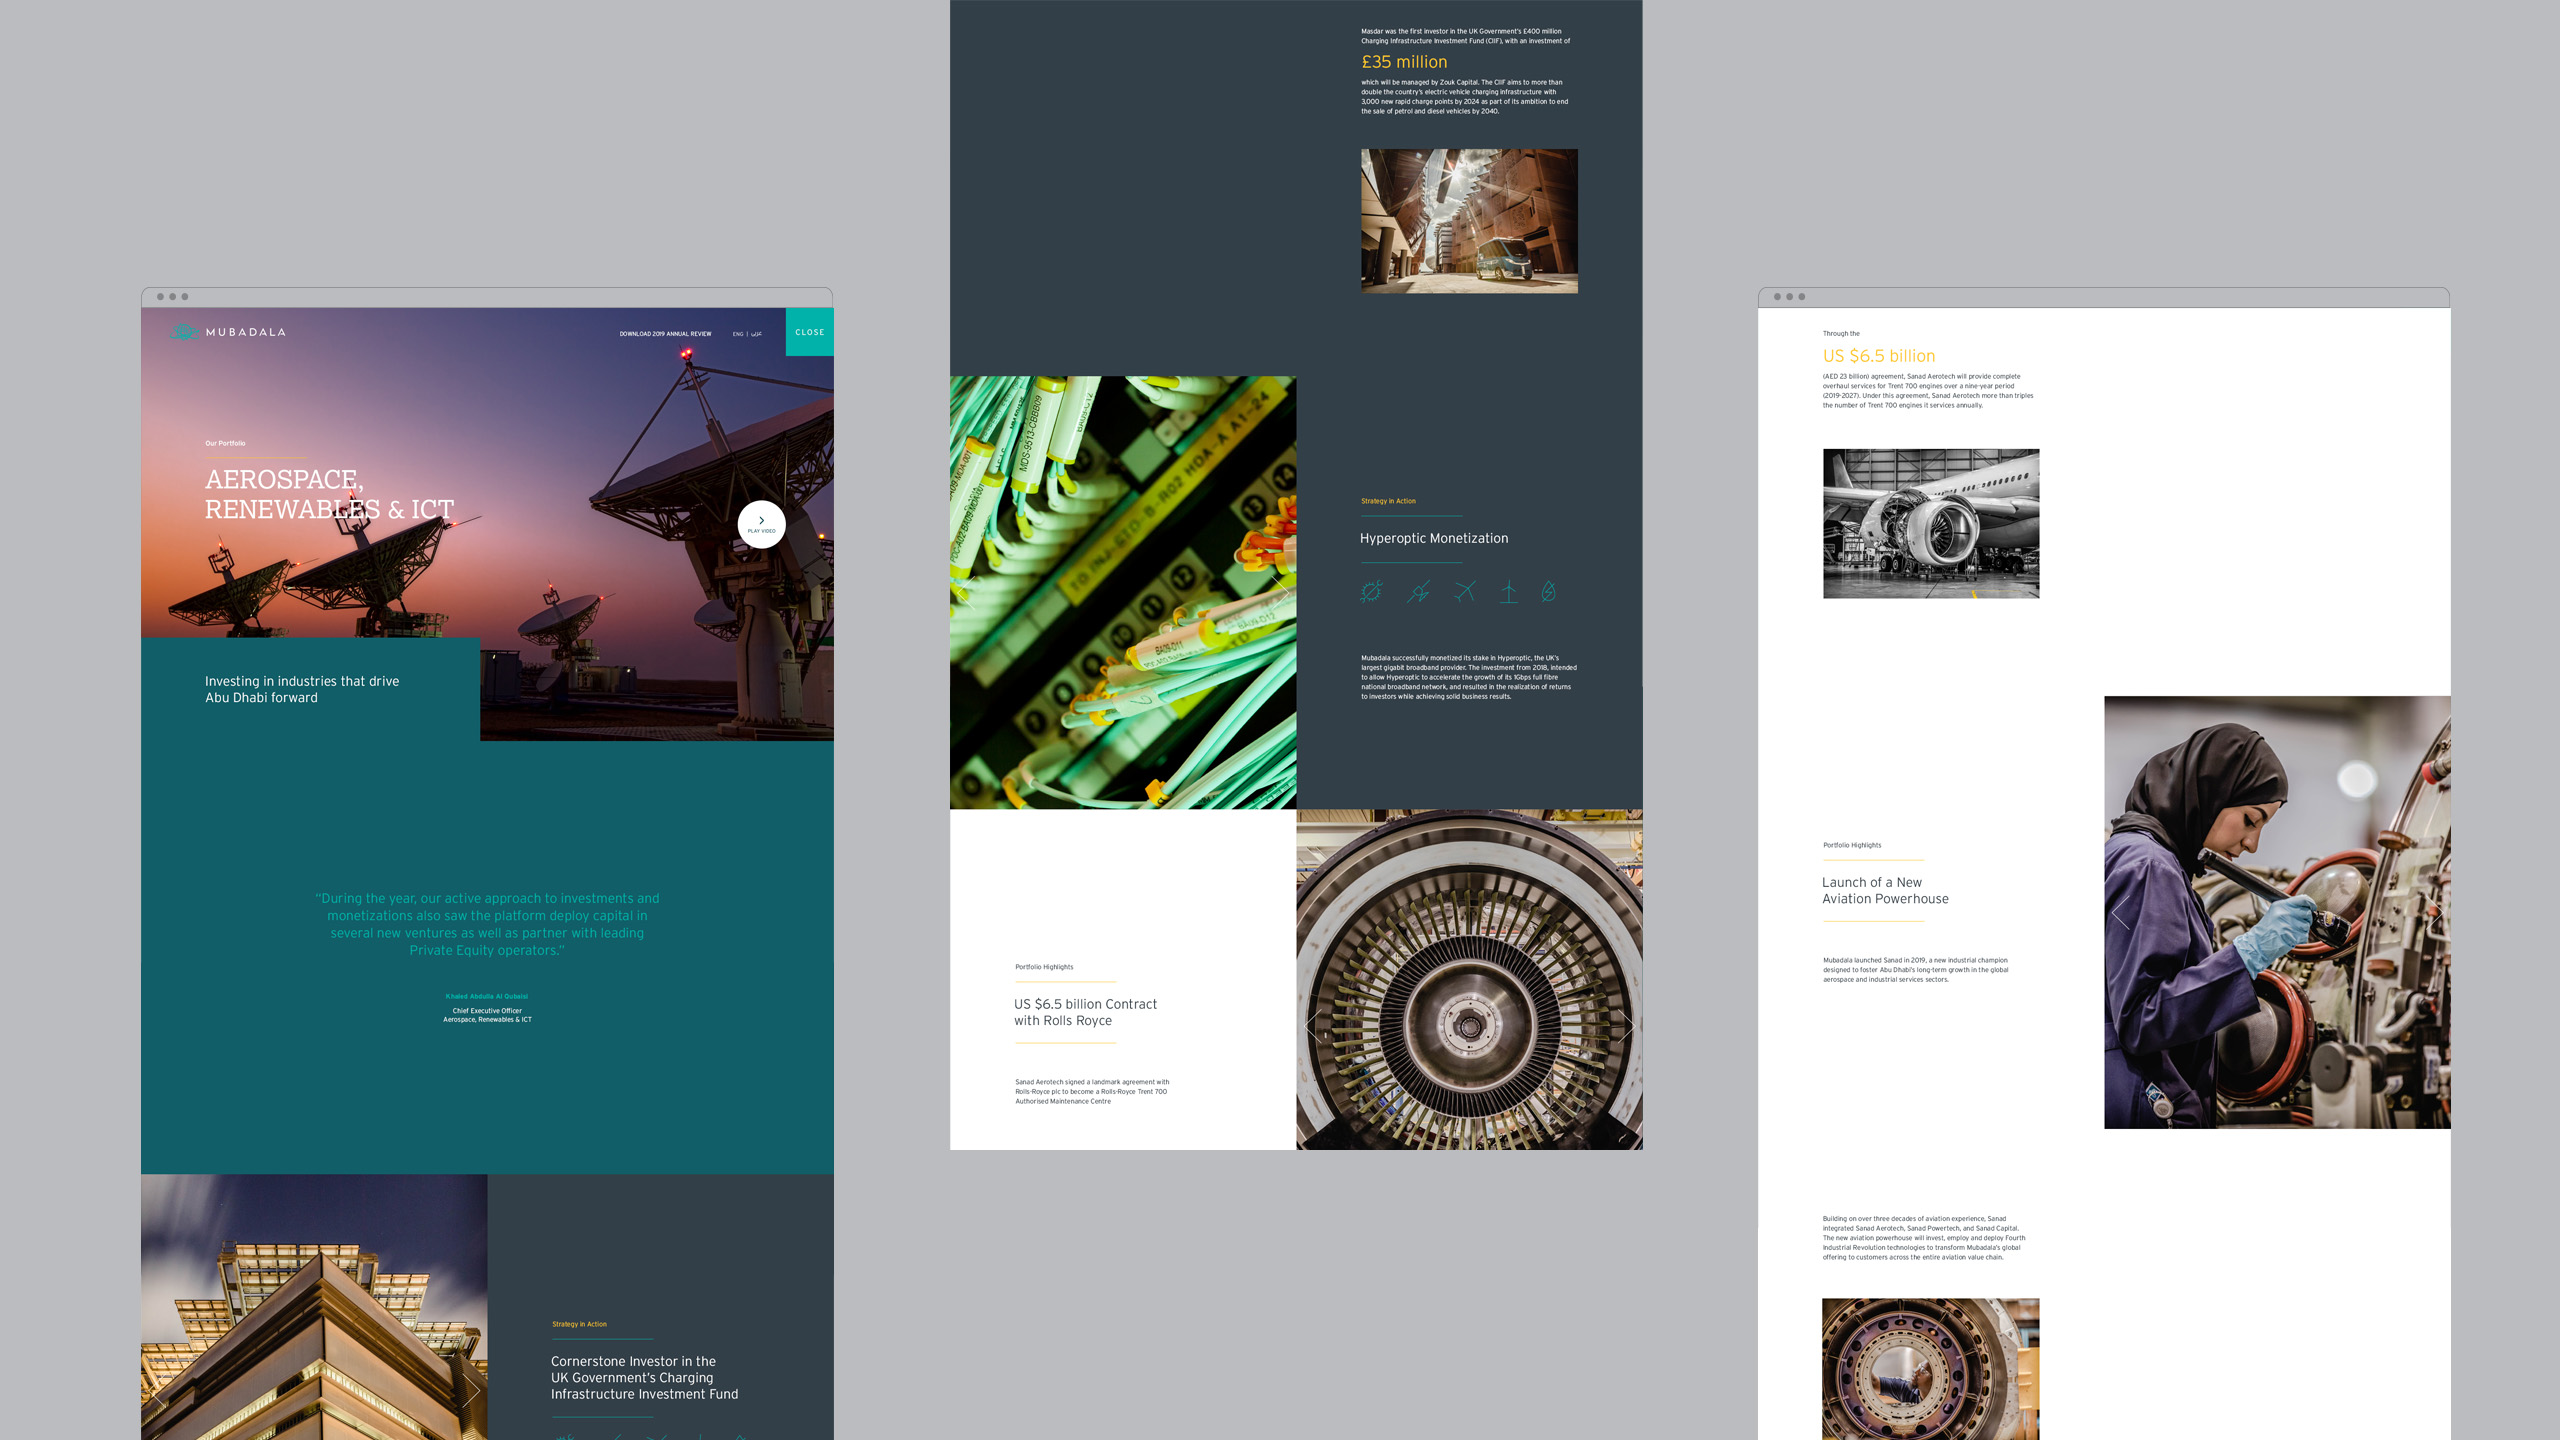Click Download 2019 Annual Review link
This screenshot has height=1440, width=2560.
pyautogui.click(x=665, y=334)
